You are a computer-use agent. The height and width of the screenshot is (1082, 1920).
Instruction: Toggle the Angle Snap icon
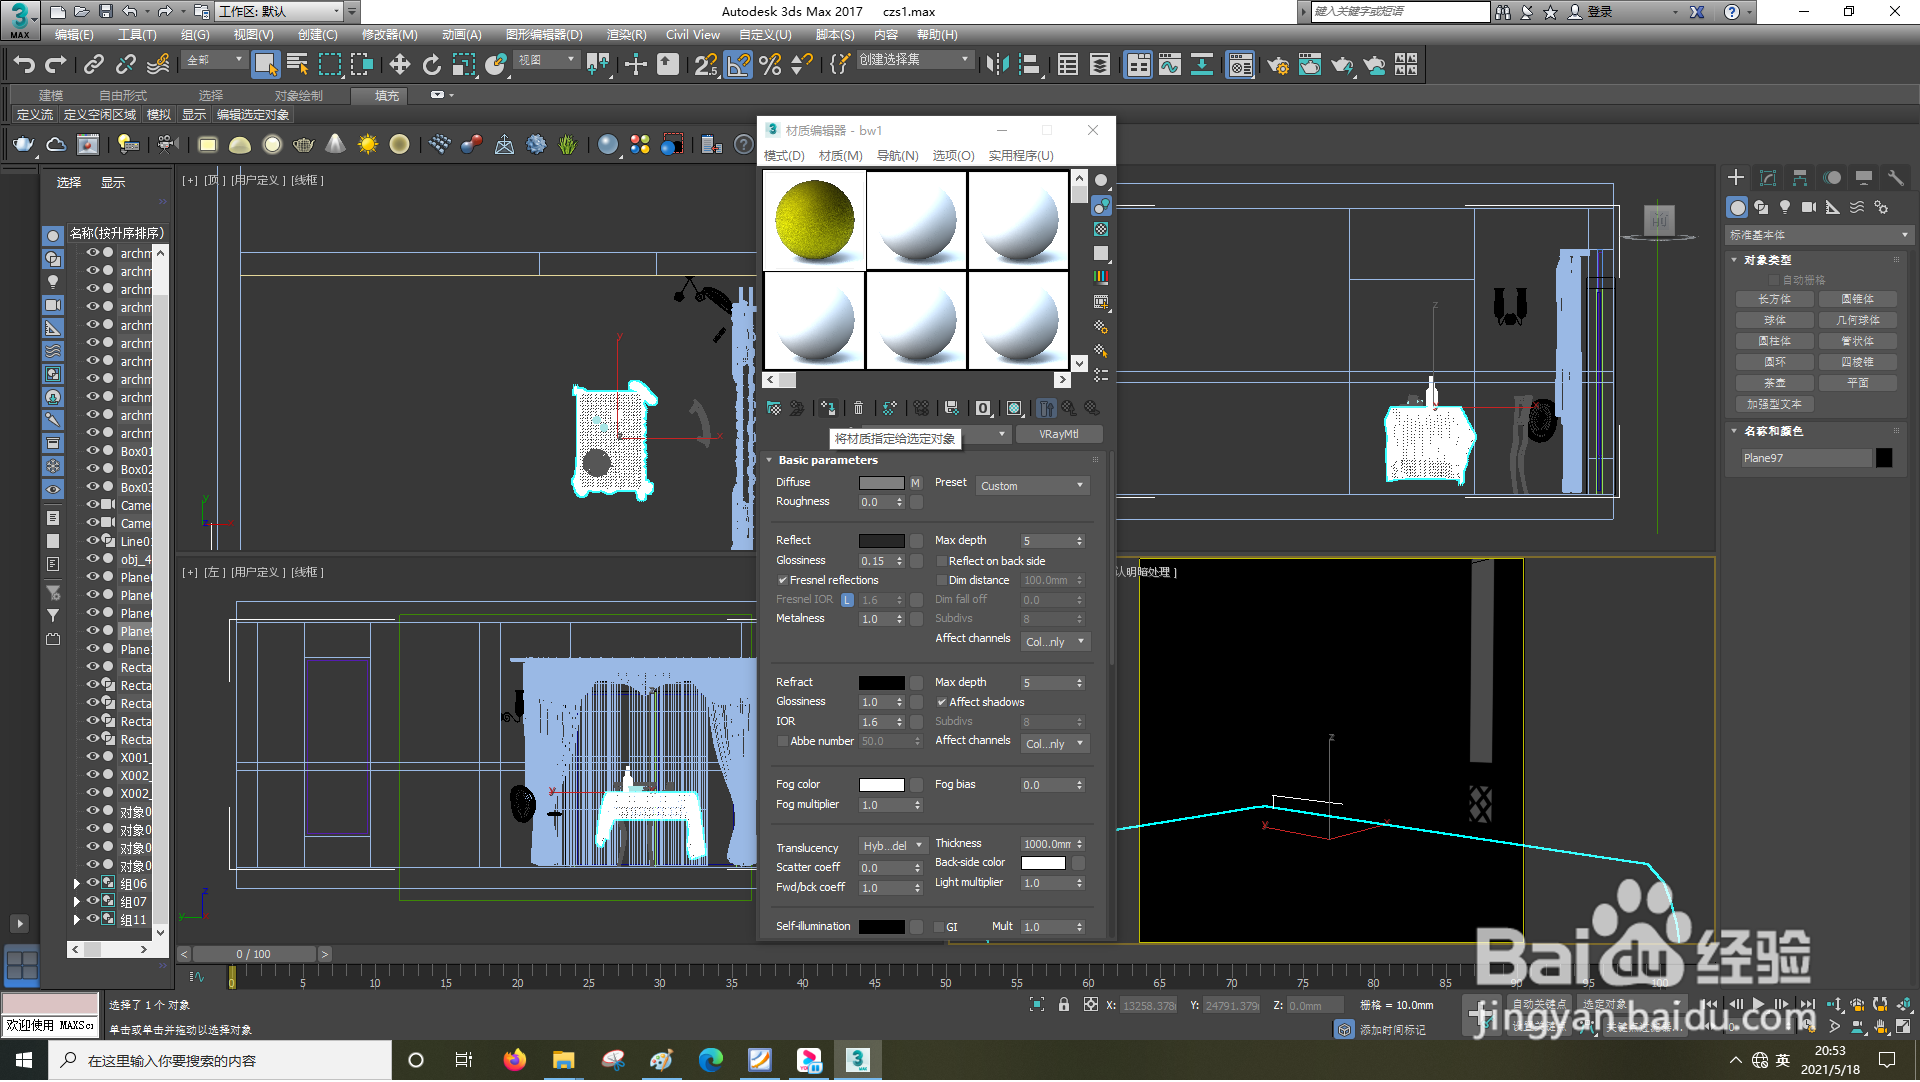point(738,66)
